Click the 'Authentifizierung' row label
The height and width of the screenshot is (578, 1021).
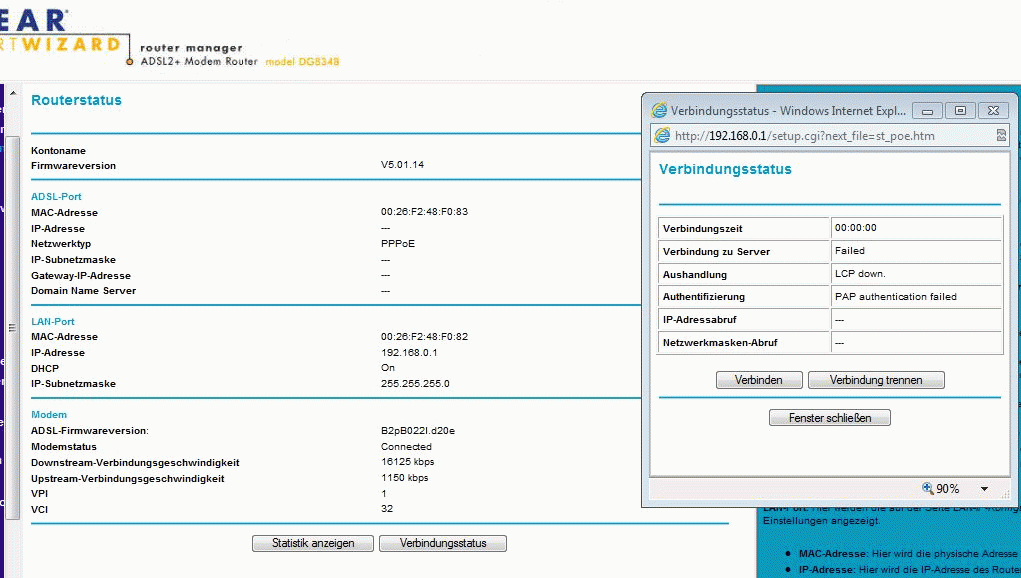click(x=703, y=297)
